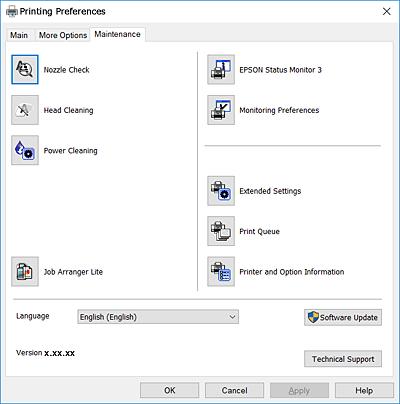Switch to the Main tab
This screenshot has height=404, width=400.
pos(19,35)
